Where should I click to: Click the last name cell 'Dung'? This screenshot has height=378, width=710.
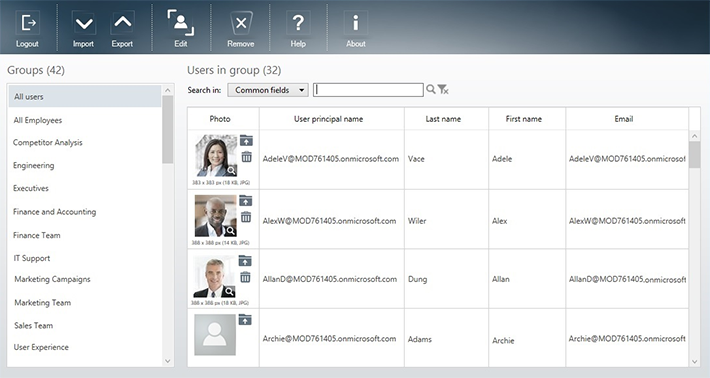click(446, 279)
